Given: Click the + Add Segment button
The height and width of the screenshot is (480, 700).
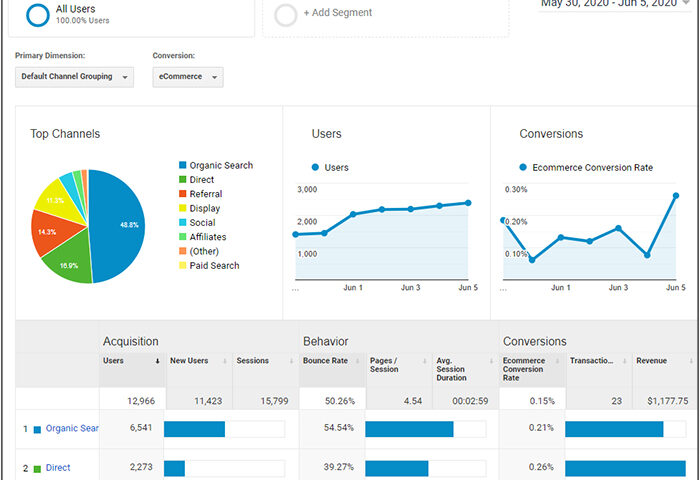Looking at the screenshot, I should pos(338,13).
